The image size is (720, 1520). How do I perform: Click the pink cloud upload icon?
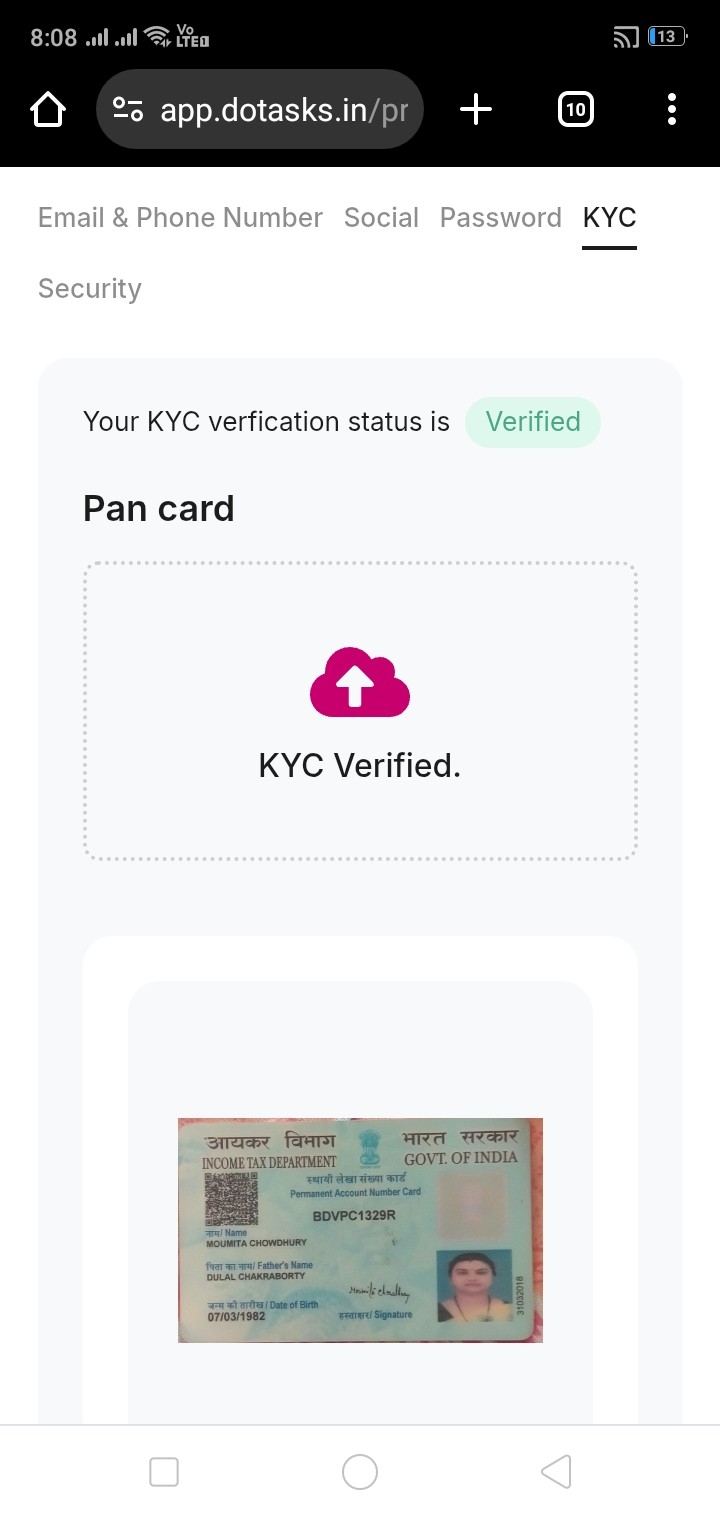pos(360,682)
